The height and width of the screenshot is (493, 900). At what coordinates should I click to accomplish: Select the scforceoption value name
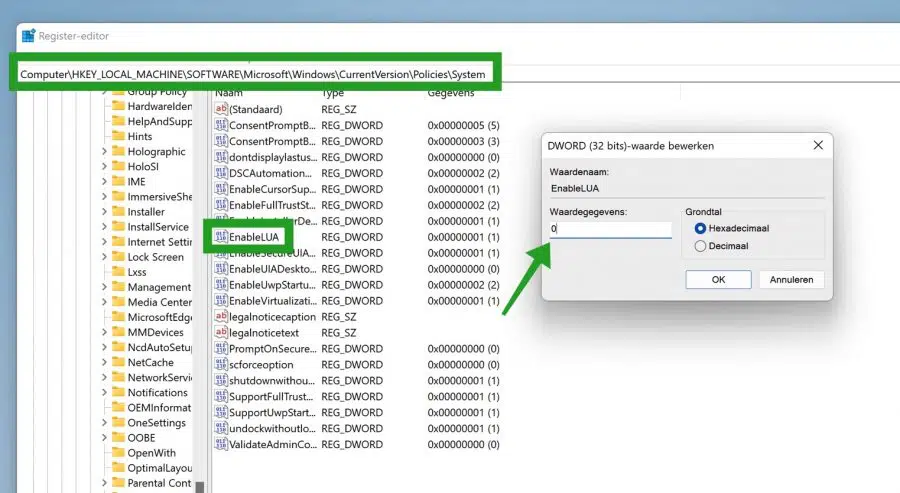click(261, 364)
